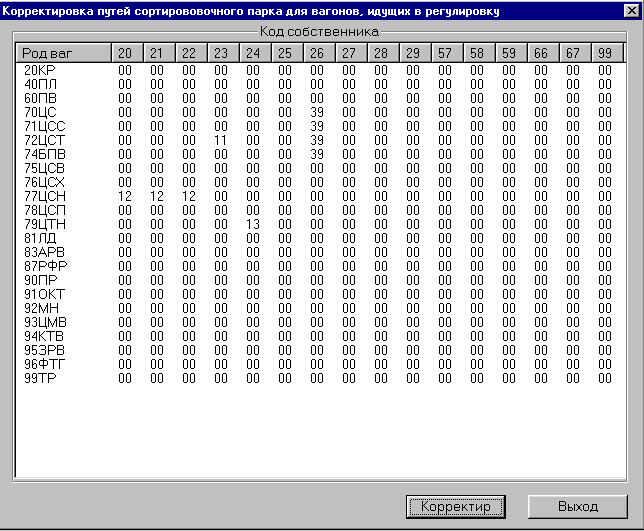Viewport: 644px width, 531px height.
Task: Select row 90ПР
Action: pyautogui.click(x=320, y=280)
